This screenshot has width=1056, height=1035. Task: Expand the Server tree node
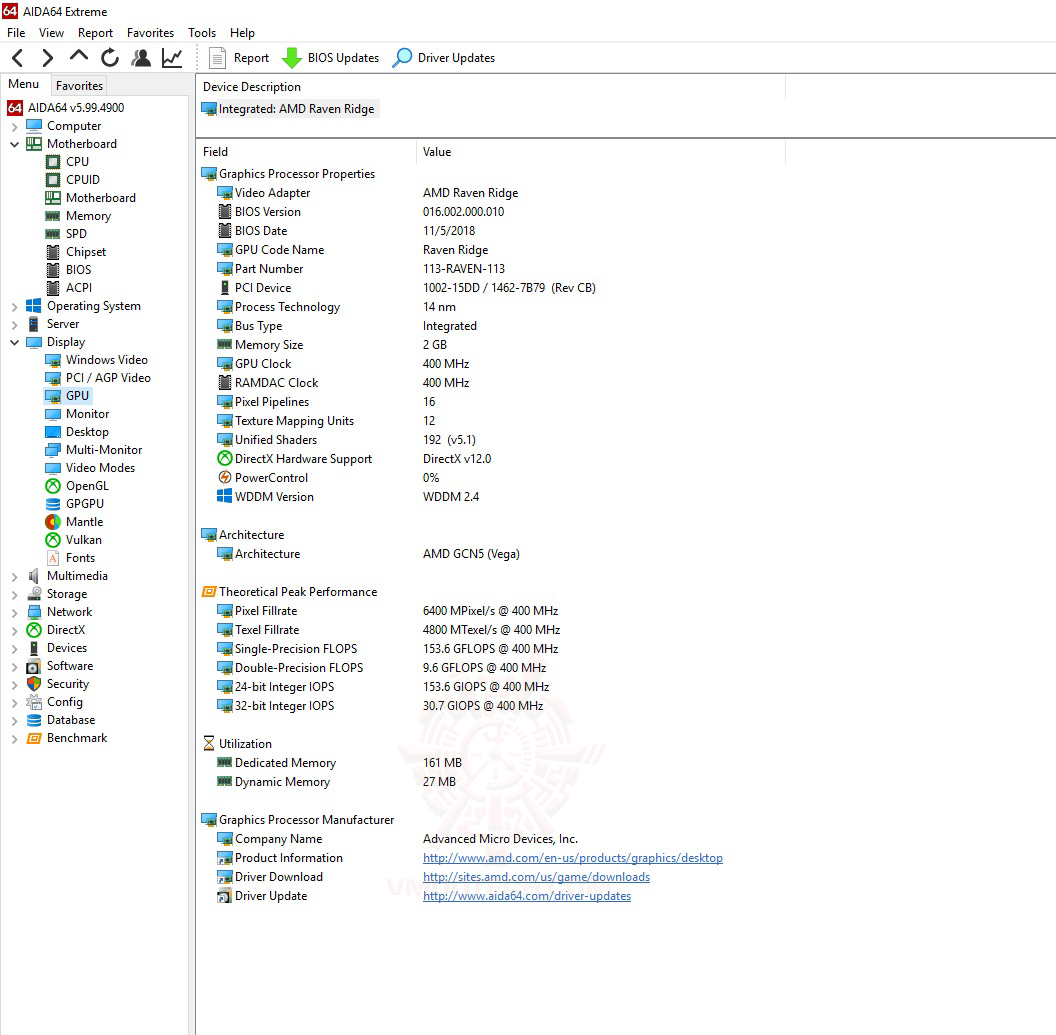pyautogui.click(x=14, y=325)
